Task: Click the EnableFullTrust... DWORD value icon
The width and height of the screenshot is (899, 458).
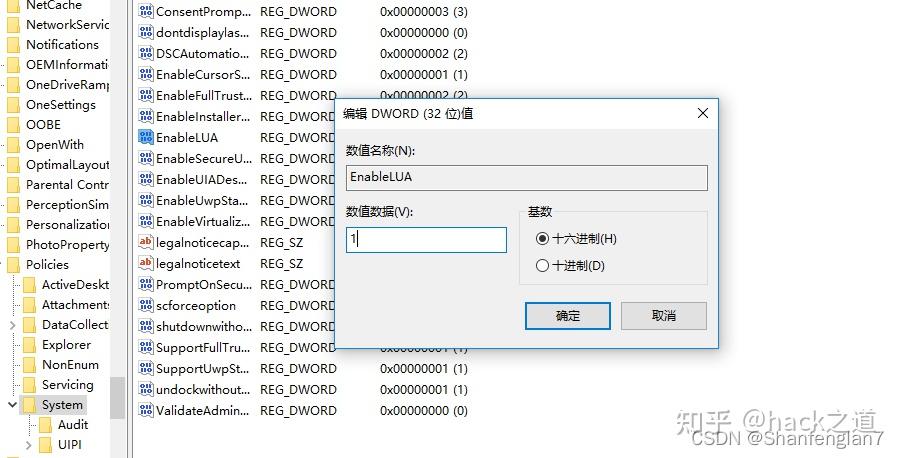Action: click(x=146, y=95)
